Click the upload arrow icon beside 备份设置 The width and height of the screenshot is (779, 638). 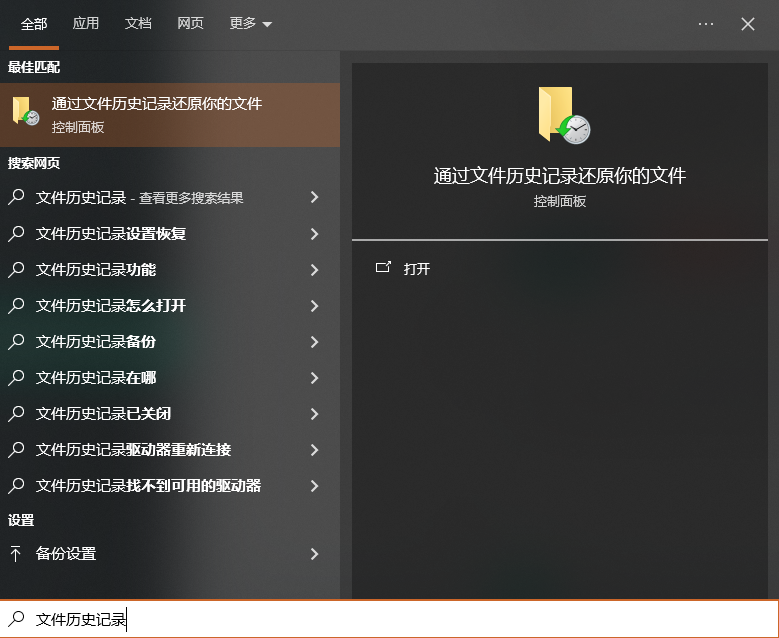click(x=15, y=554)
